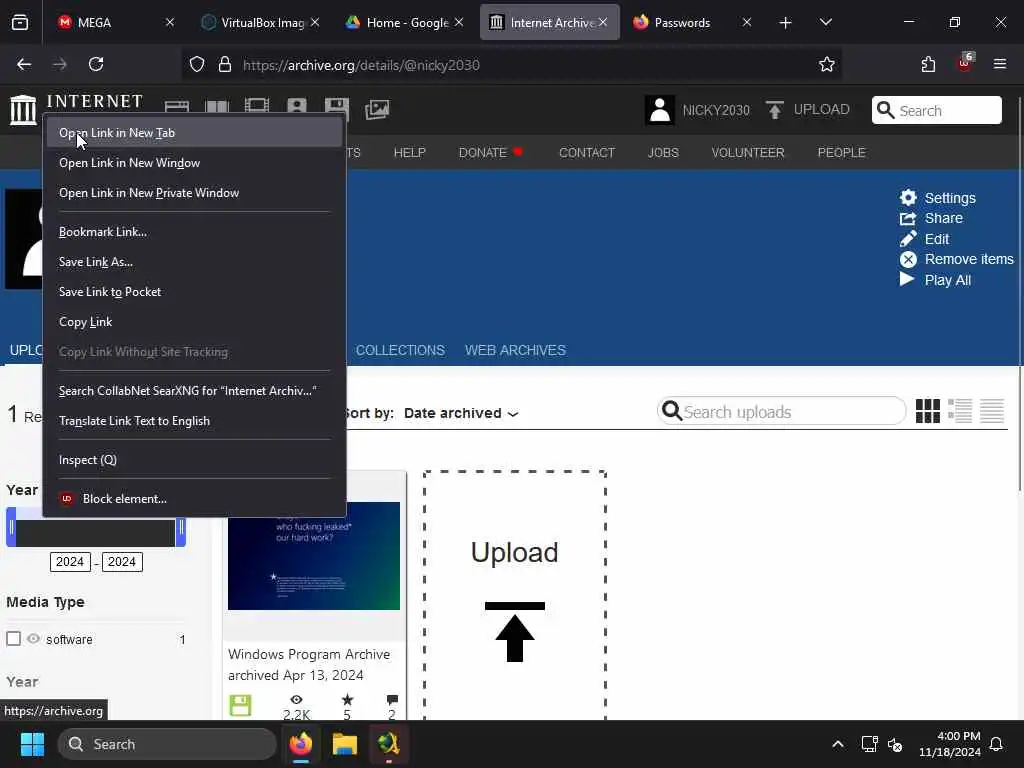Open the software floppy-disk icon
The image size is (1024, 768).
(337, 108)
